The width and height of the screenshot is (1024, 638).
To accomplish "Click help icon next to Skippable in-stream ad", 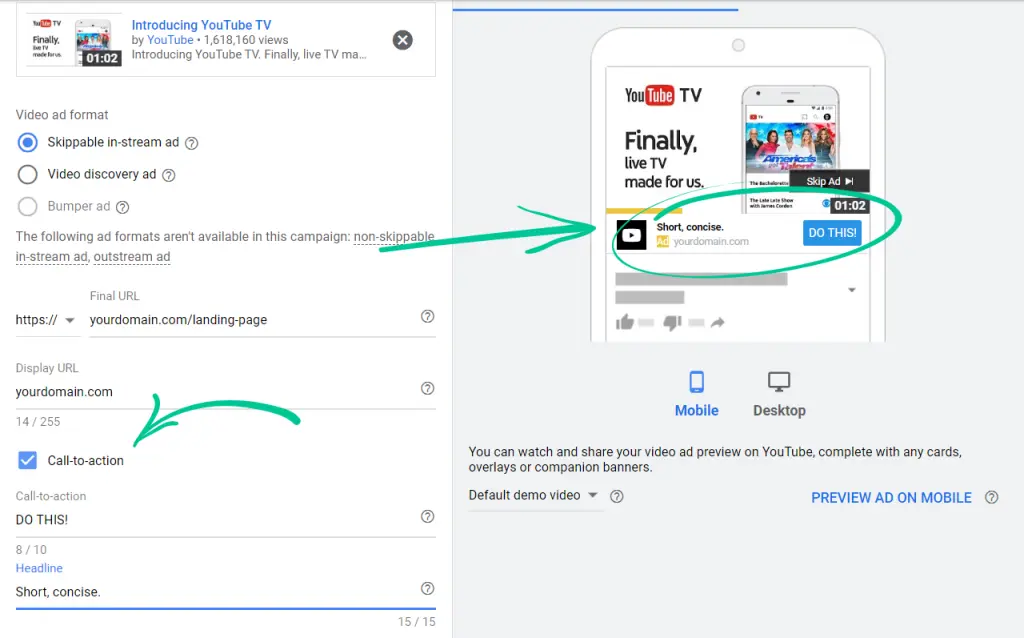I will (x=192, y=143).
